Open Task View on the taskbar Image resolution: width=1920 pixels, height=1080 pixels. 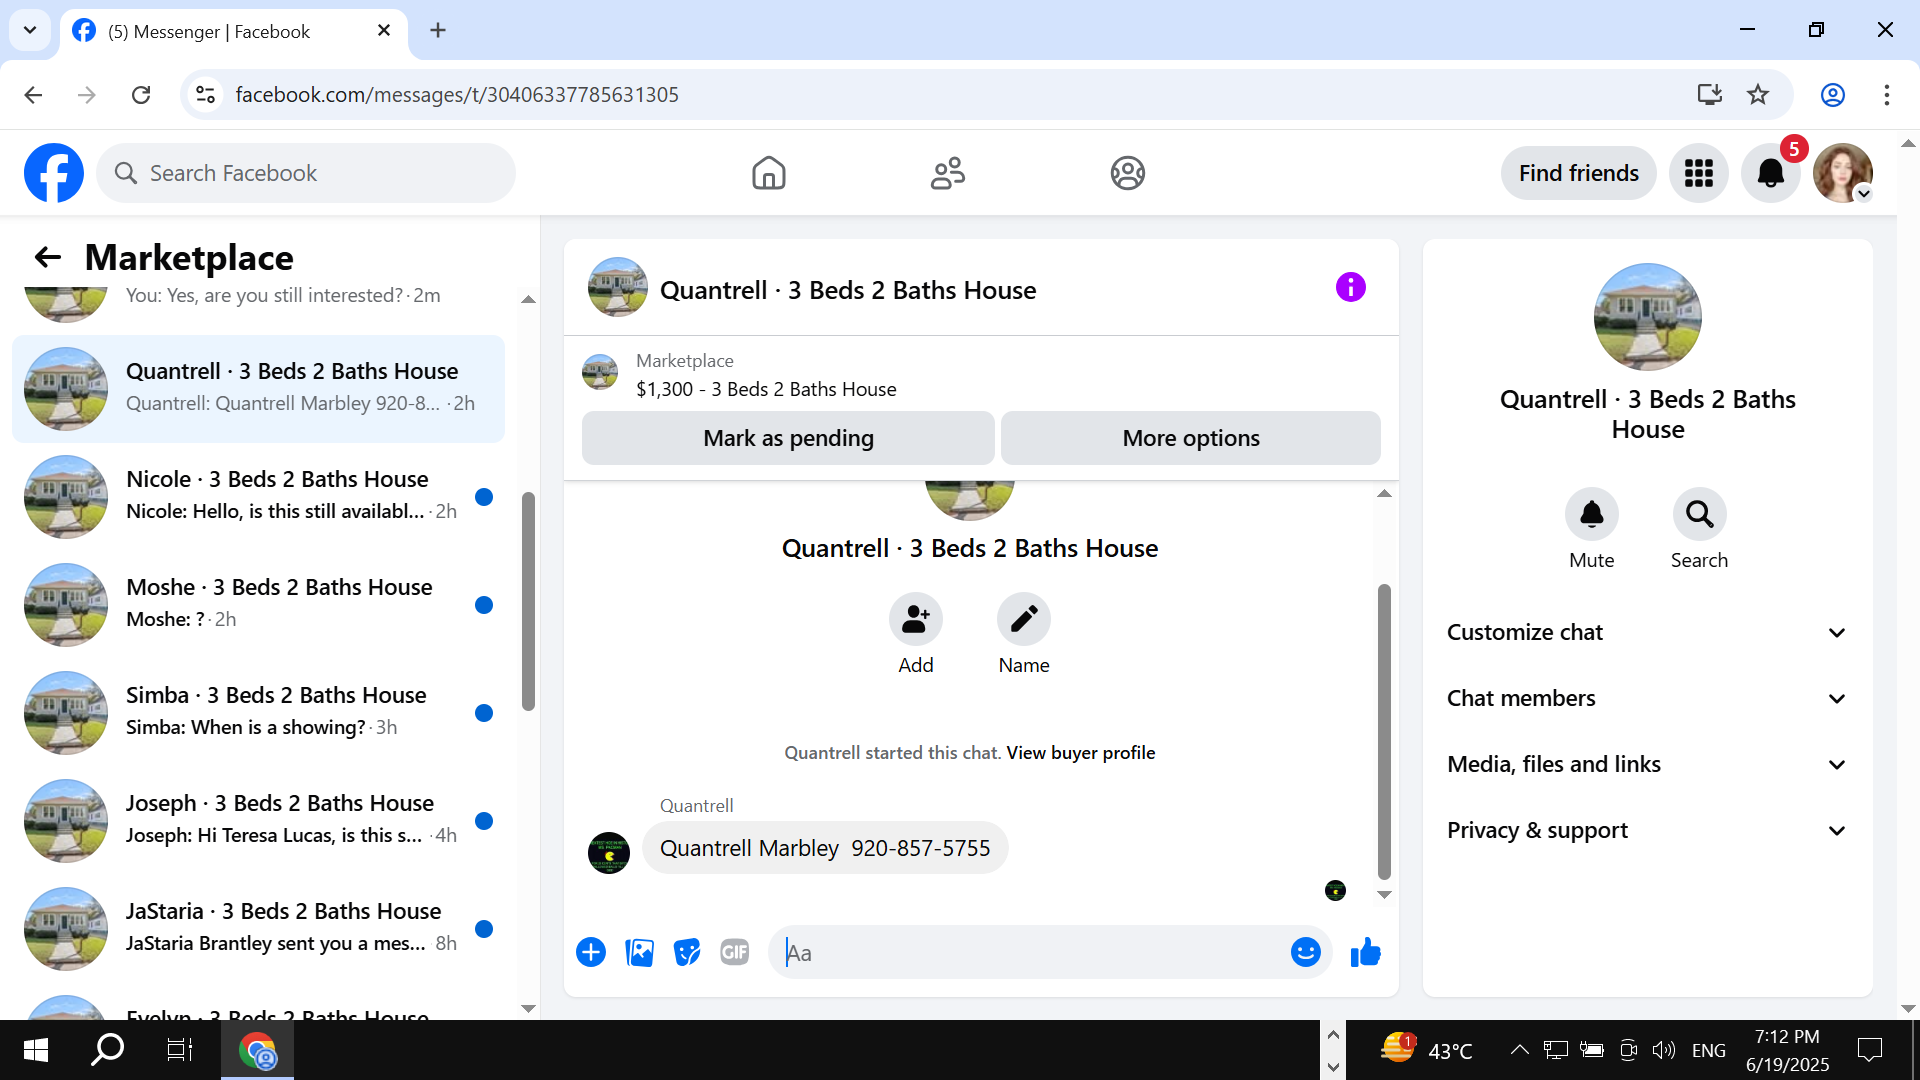click(179, 1050)
